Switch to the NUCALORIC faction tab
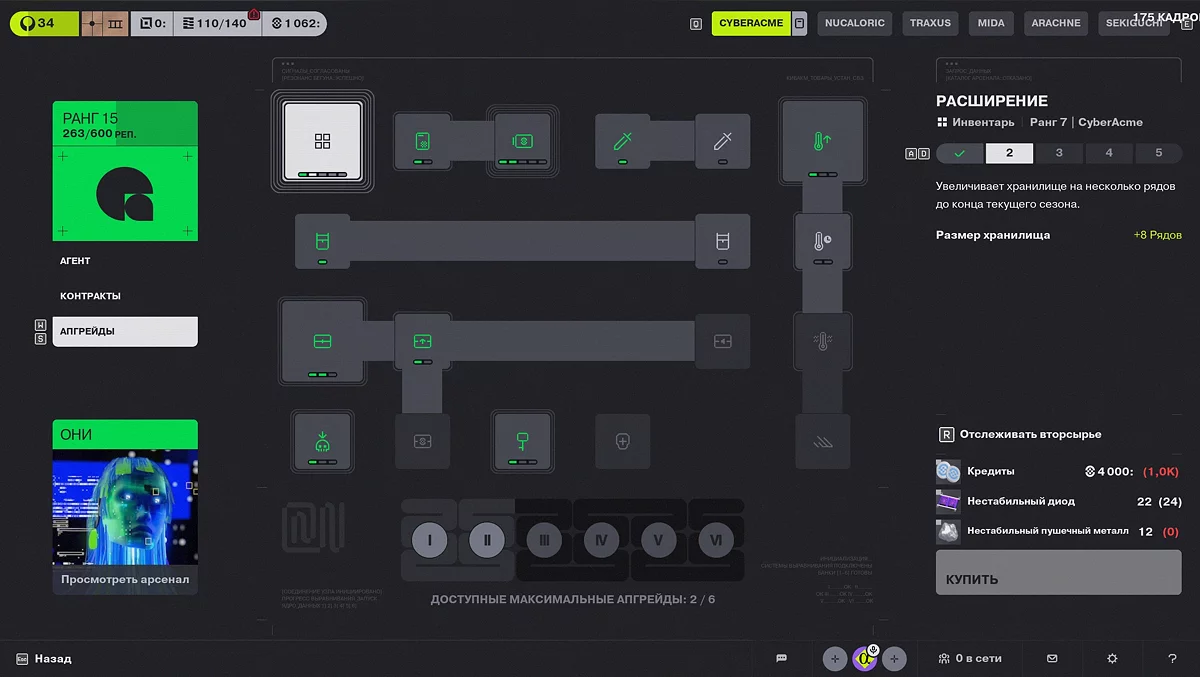This screenshot has width=1200, height=677. [x=855, y=23]
